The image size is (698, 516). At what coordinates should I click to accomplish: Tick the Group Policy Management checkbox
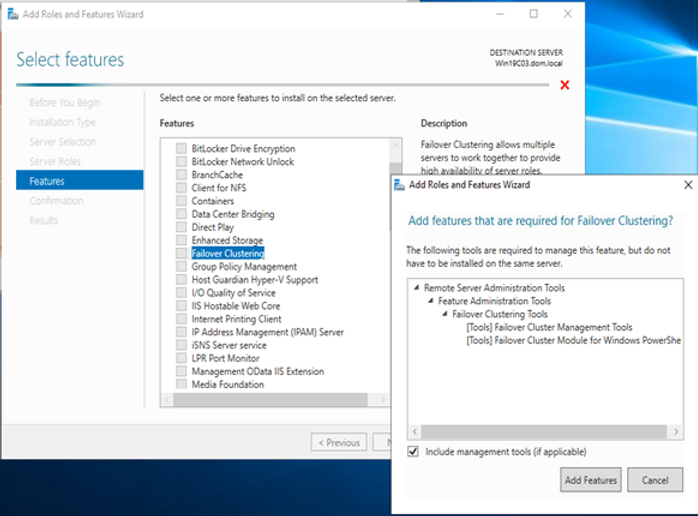181,267
